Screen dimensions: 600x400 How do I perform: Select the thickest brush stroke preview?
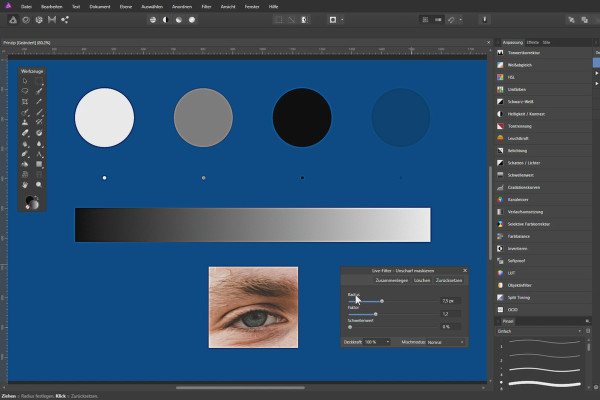545,384
